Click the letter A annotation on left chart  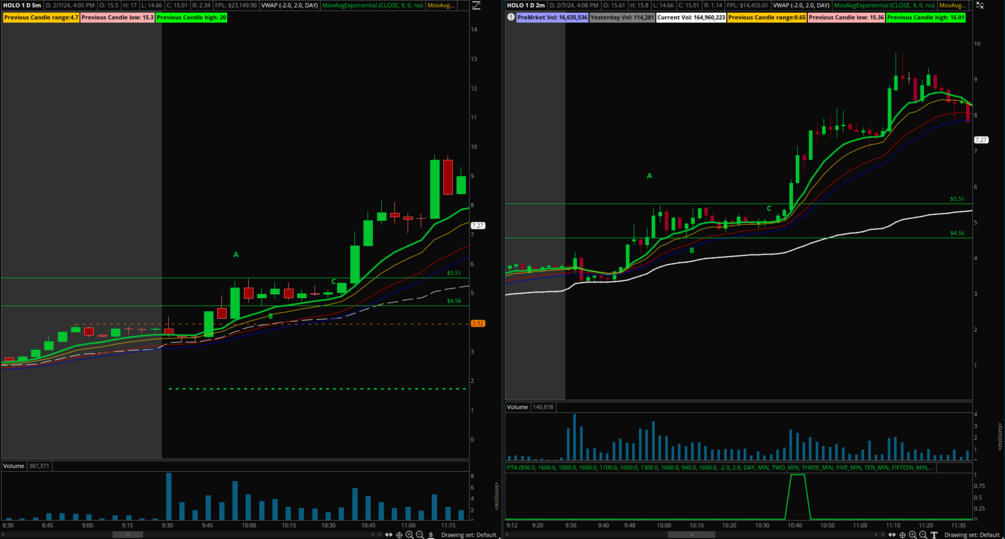[x=236, y=254]
